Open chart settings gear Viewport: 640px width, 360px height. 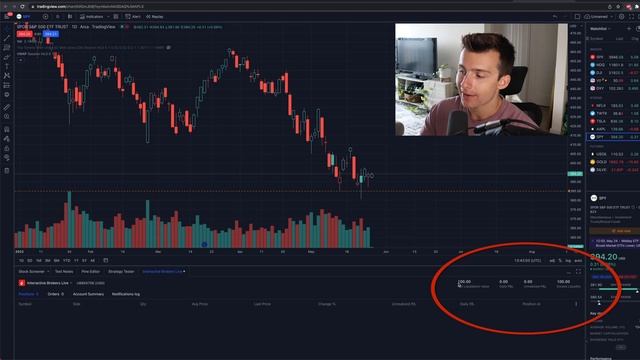coord(622,17)
